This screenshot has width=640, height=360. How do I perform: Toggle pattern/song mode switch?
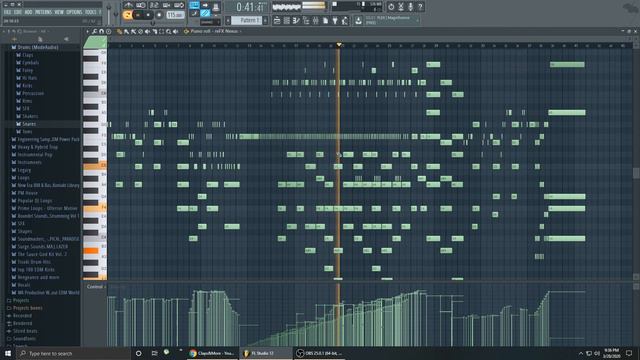point(127,15)
